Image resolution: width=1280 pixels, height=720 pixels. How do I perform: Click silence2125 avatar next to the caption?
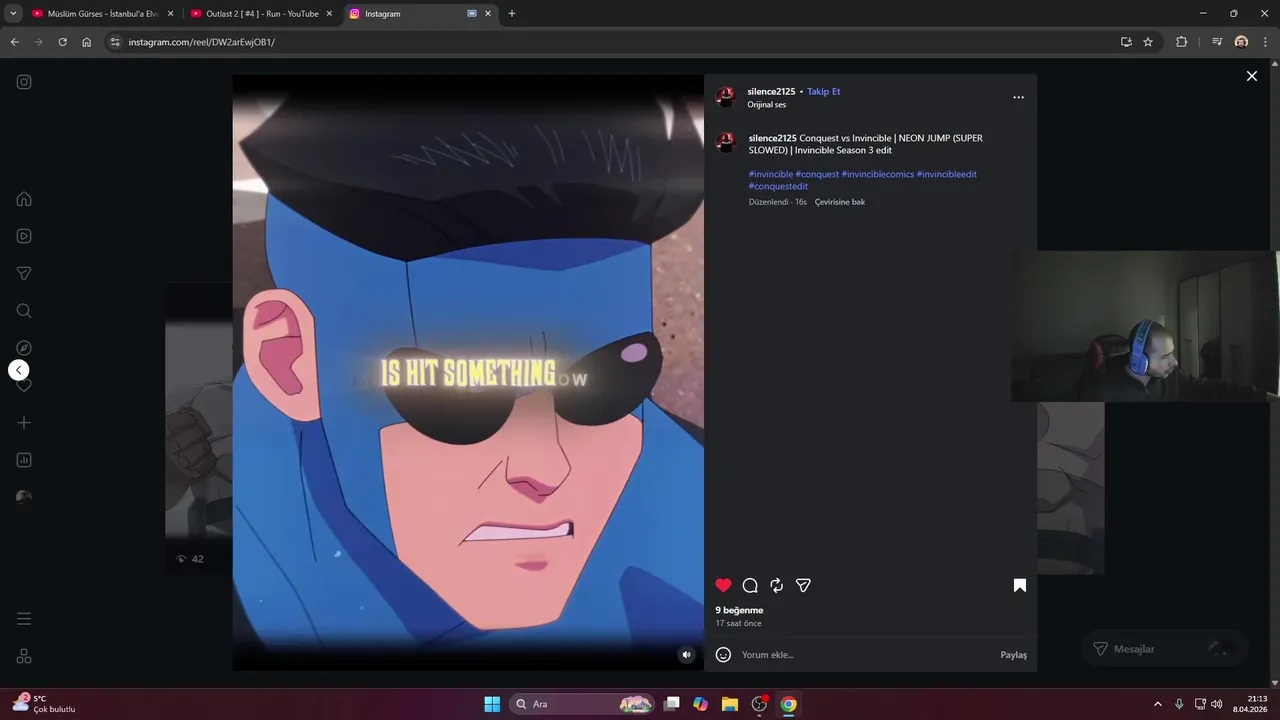click(727, 142)
